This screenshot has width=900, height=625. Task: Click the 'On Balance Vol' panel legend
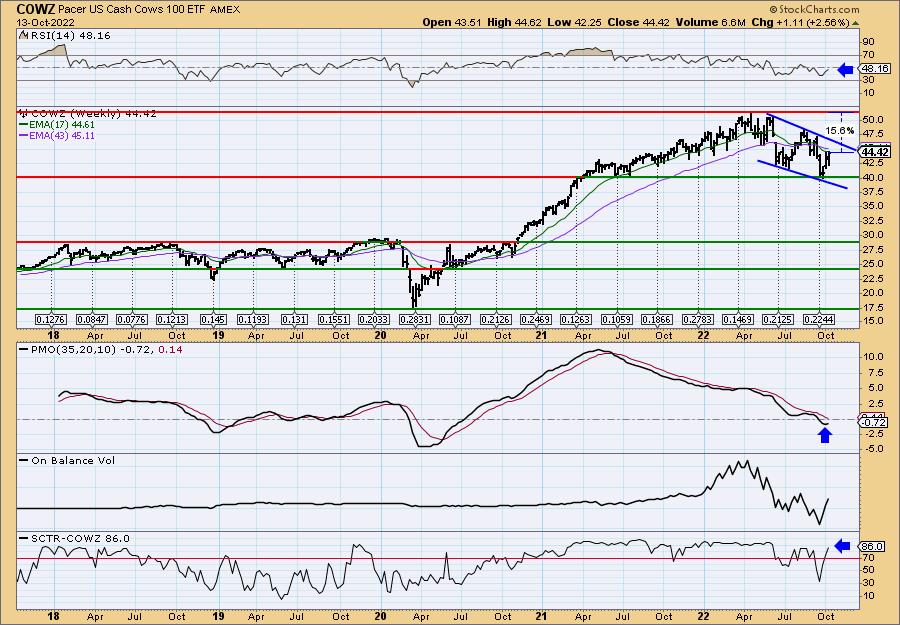tap(67, 460)
